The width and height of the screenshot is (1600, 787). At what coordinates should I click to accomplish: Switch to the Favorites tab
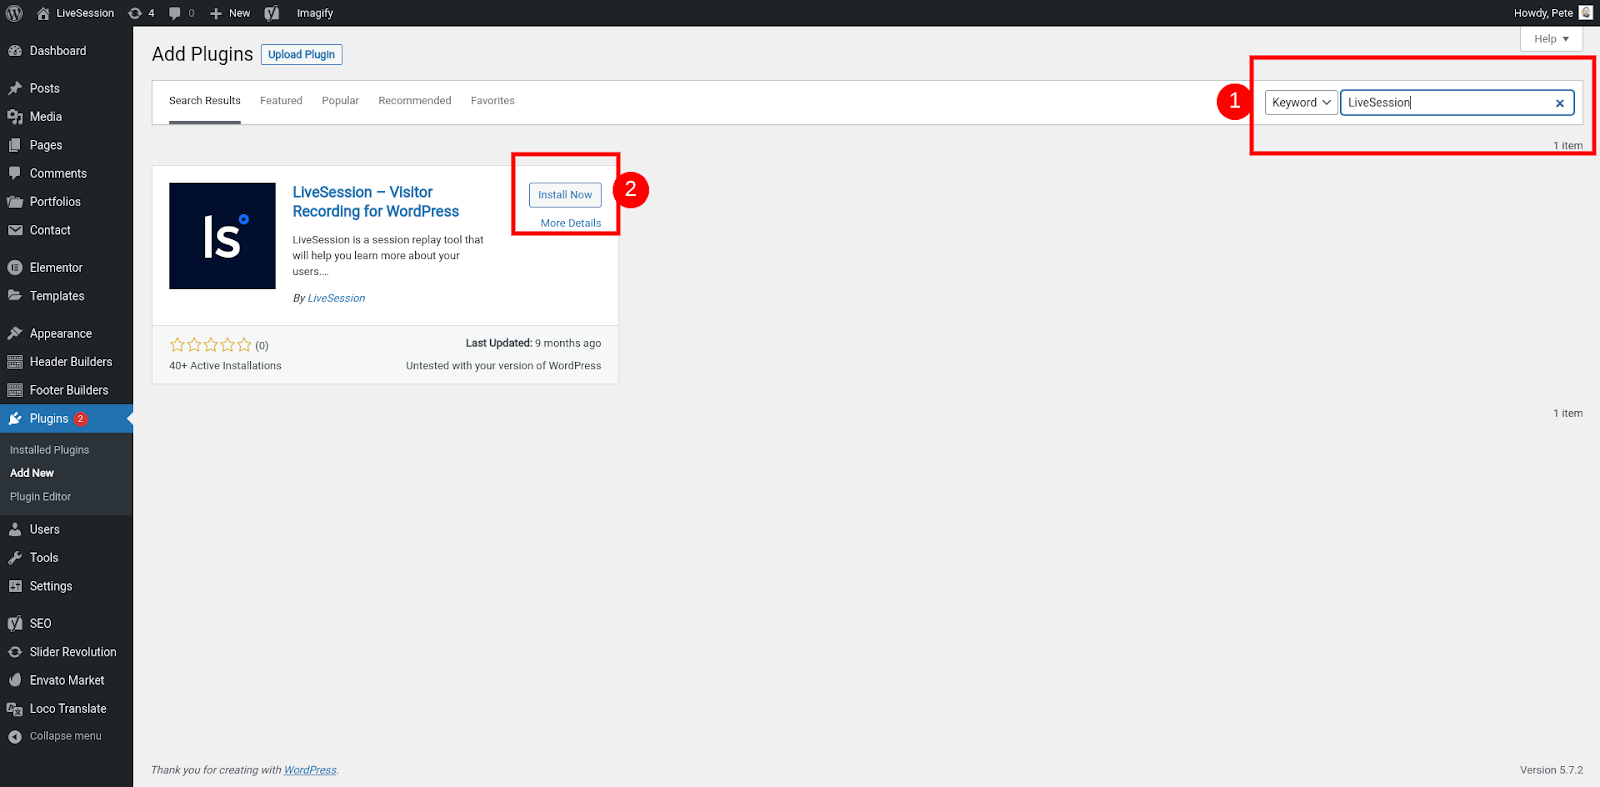click(493, 101)
